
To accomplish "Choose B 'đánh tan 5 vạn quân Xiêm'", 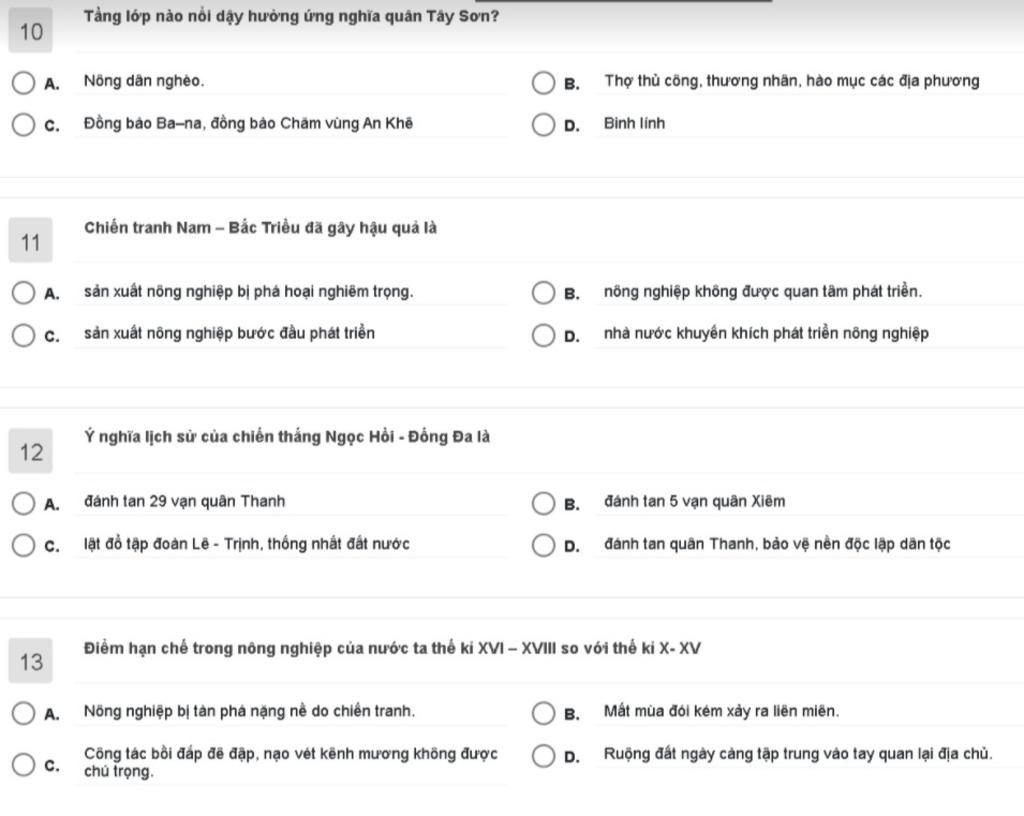I will coord(543,503).
